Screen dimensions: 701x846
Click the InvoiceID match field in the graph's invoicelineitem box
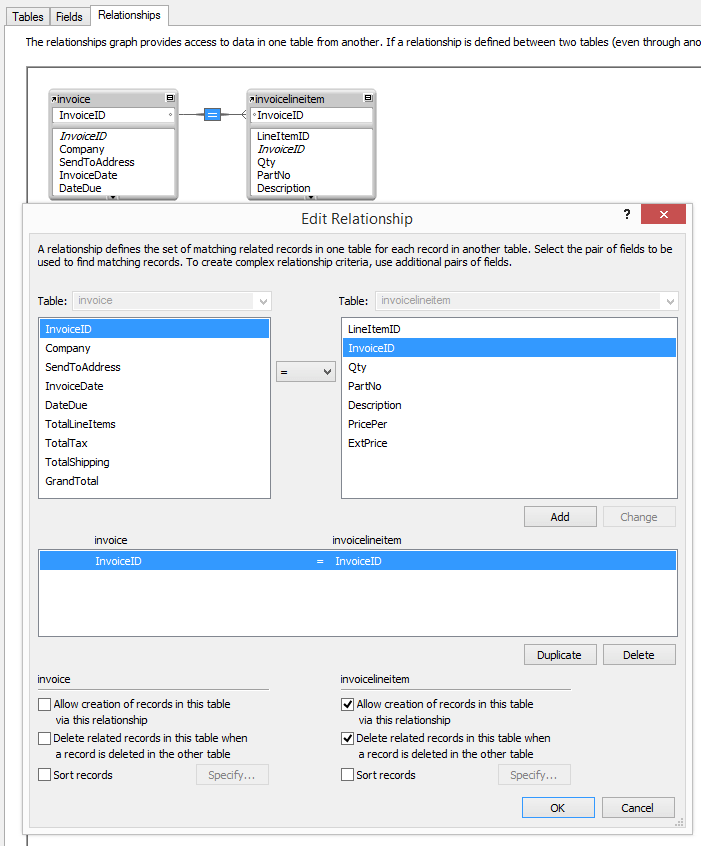click(311, 115)
